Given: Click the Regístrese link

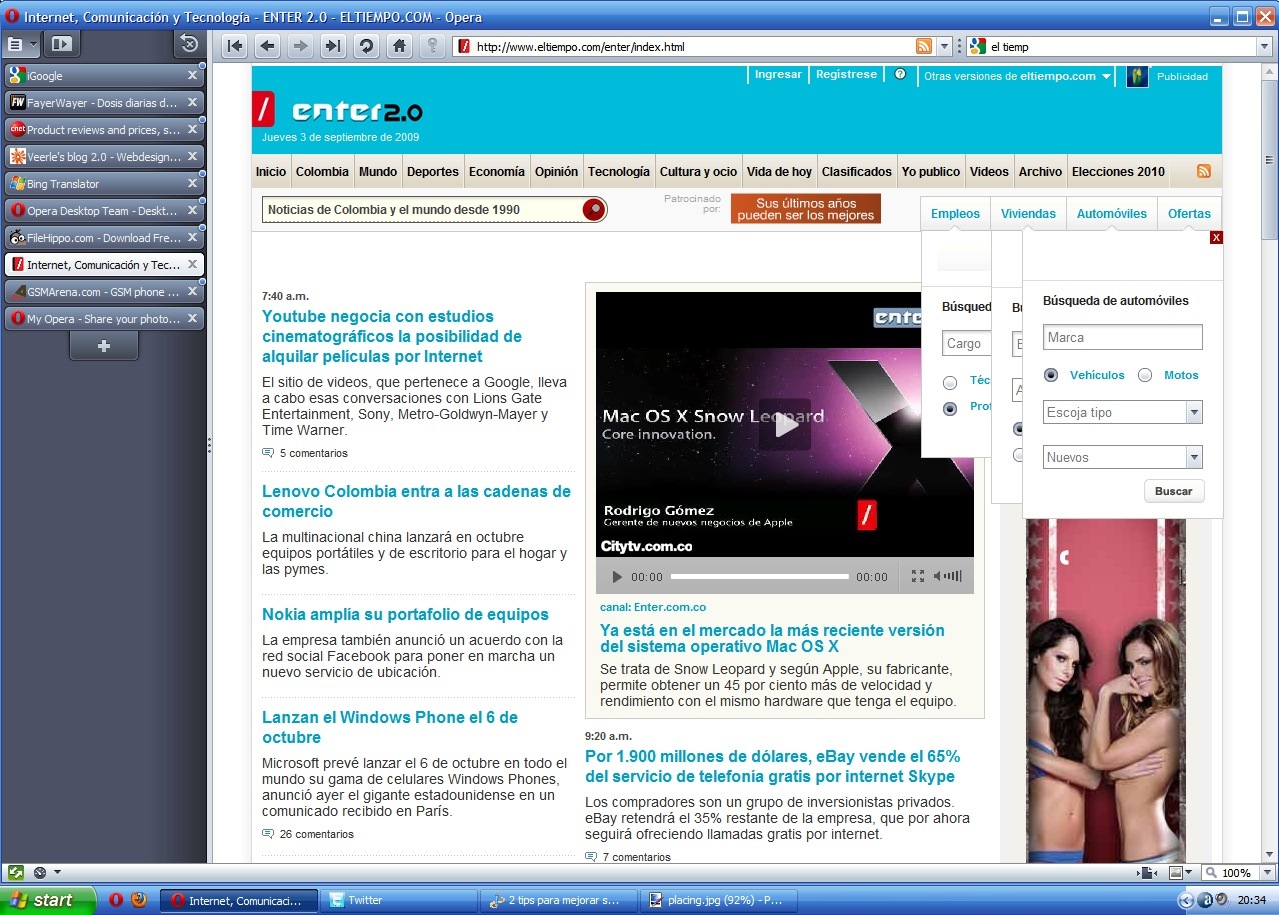Looking at the screenshot, I should tap(846, 74).
